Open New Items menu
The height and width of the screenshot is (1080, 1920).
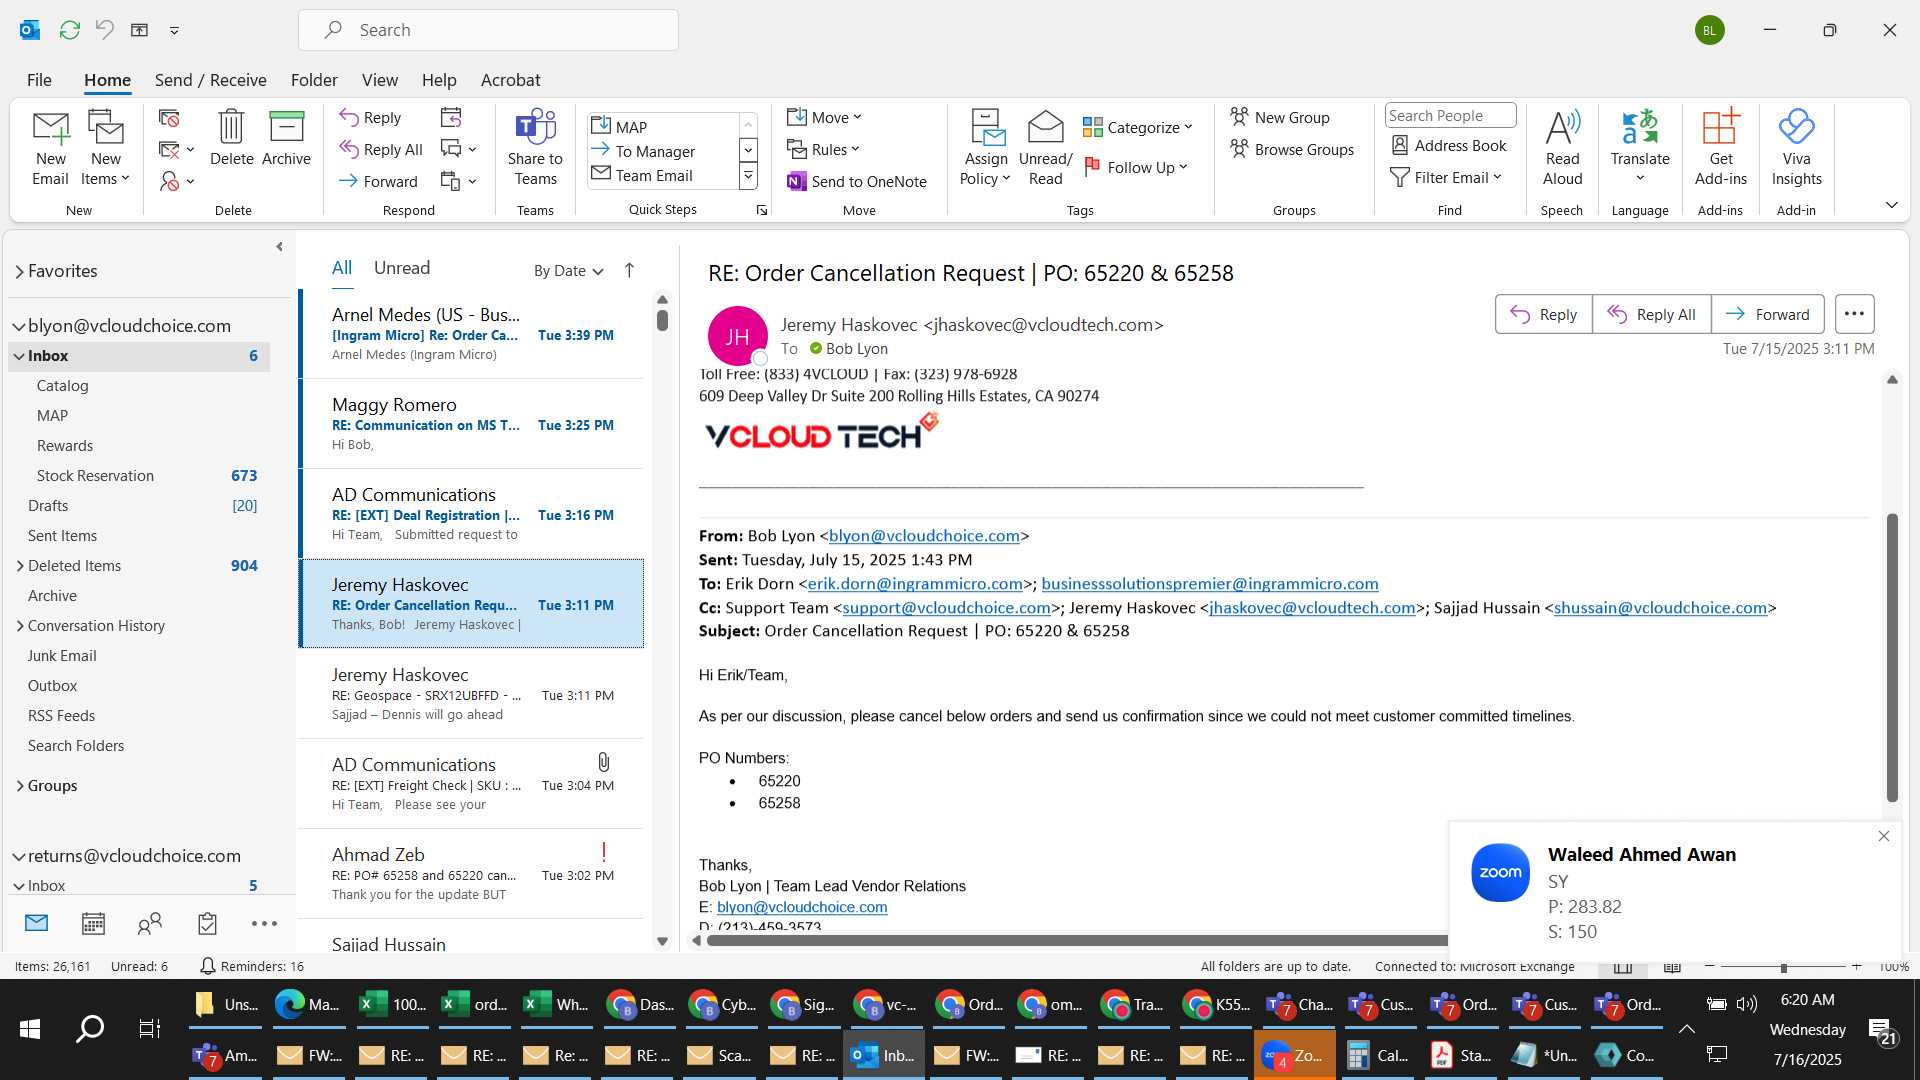tap(105, 148)
